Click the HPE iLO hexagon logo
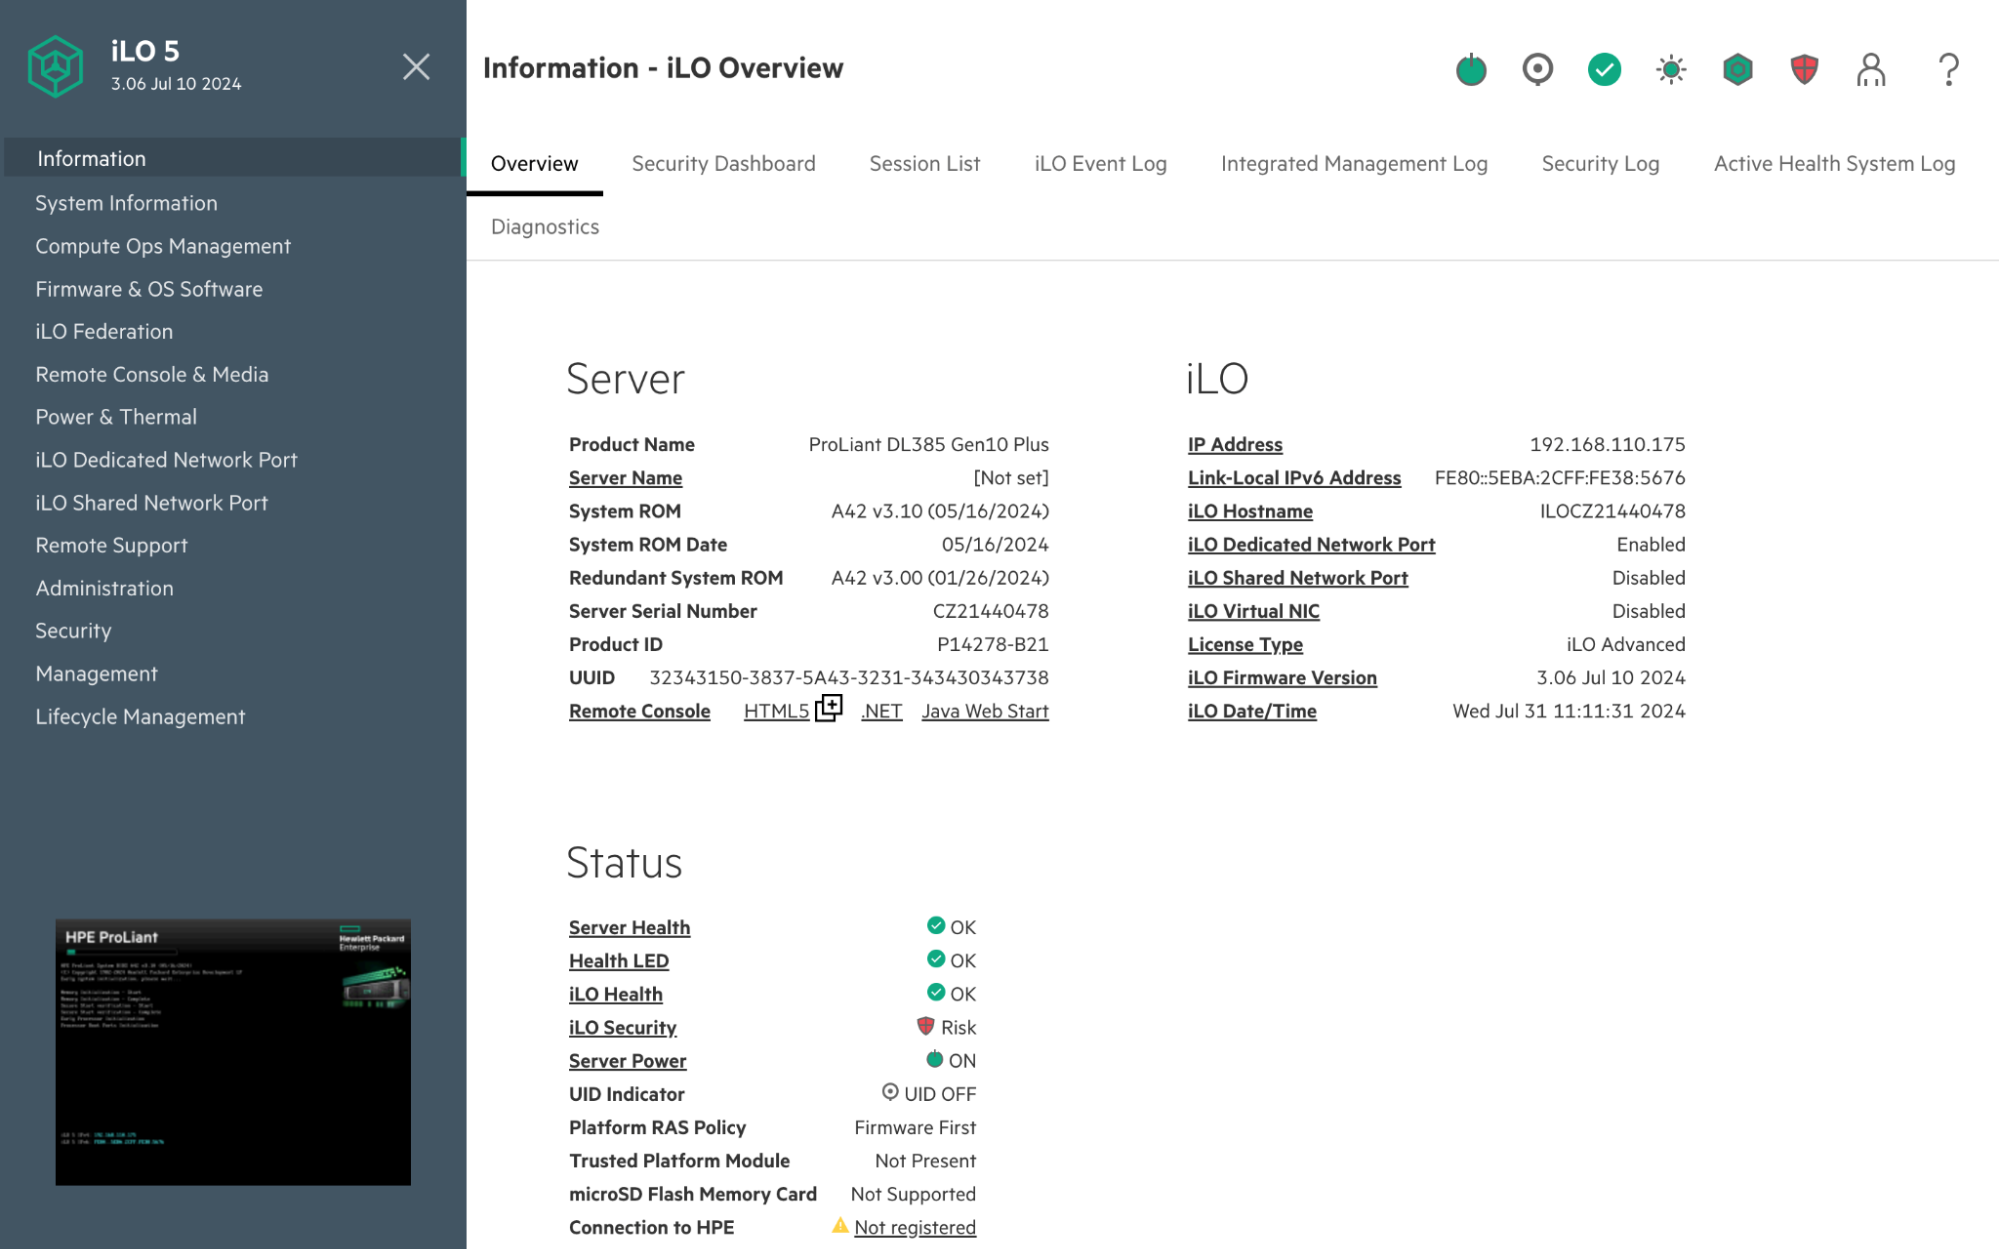The width and height of the screenshot is (1999, 1250). pyautogui.click(x=55, y=67)
